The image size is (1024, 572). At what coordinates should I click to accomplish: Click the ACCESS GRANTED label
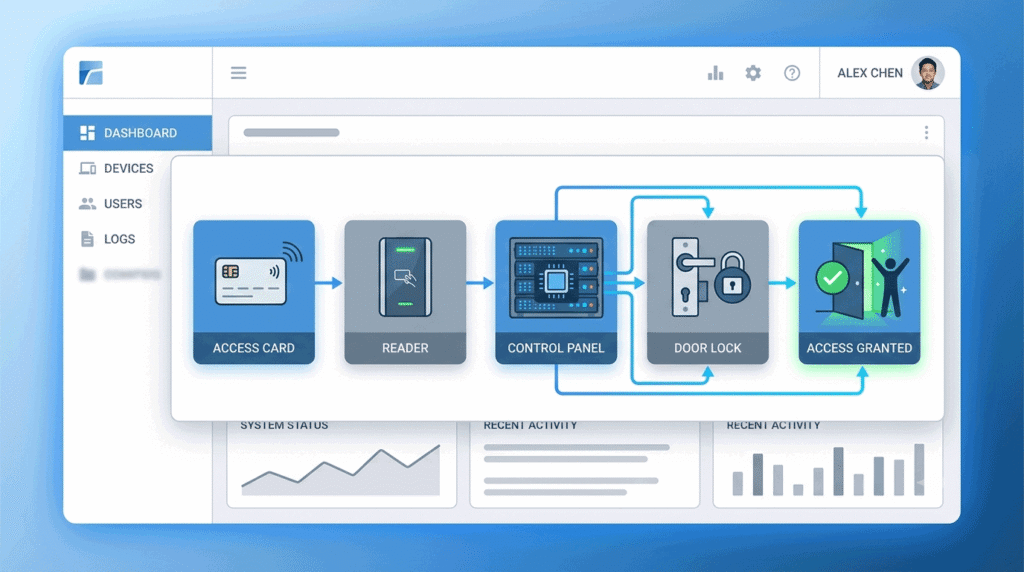859,348
